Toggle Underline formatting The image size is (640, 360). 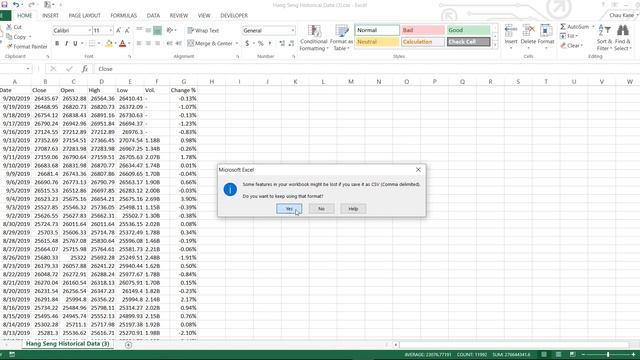75,43
